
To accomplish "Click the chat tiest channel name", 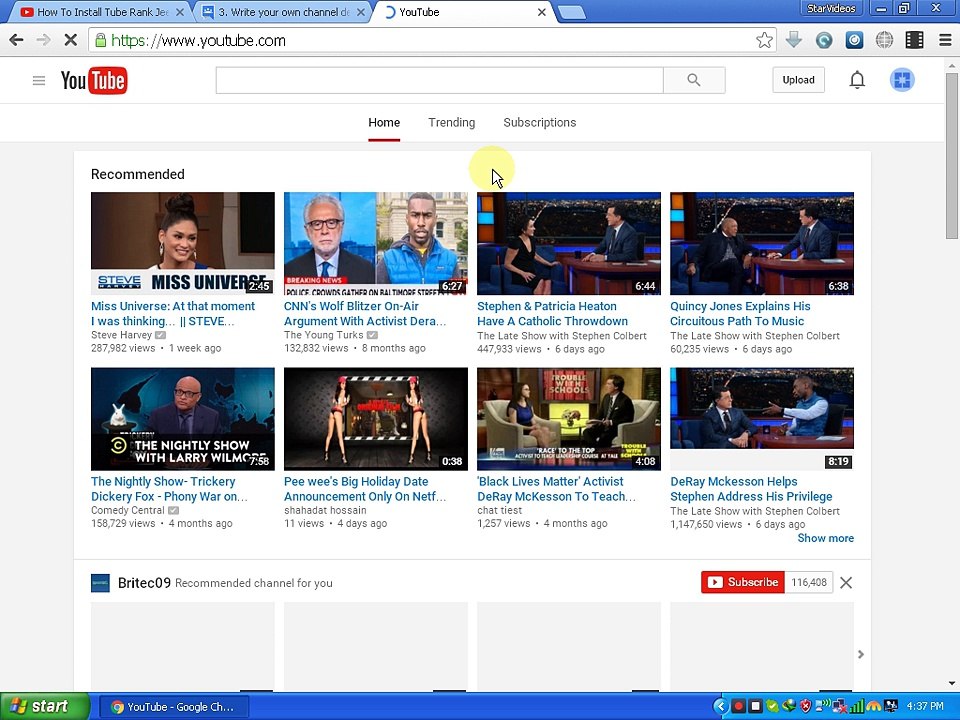I will tap(500, 510).
